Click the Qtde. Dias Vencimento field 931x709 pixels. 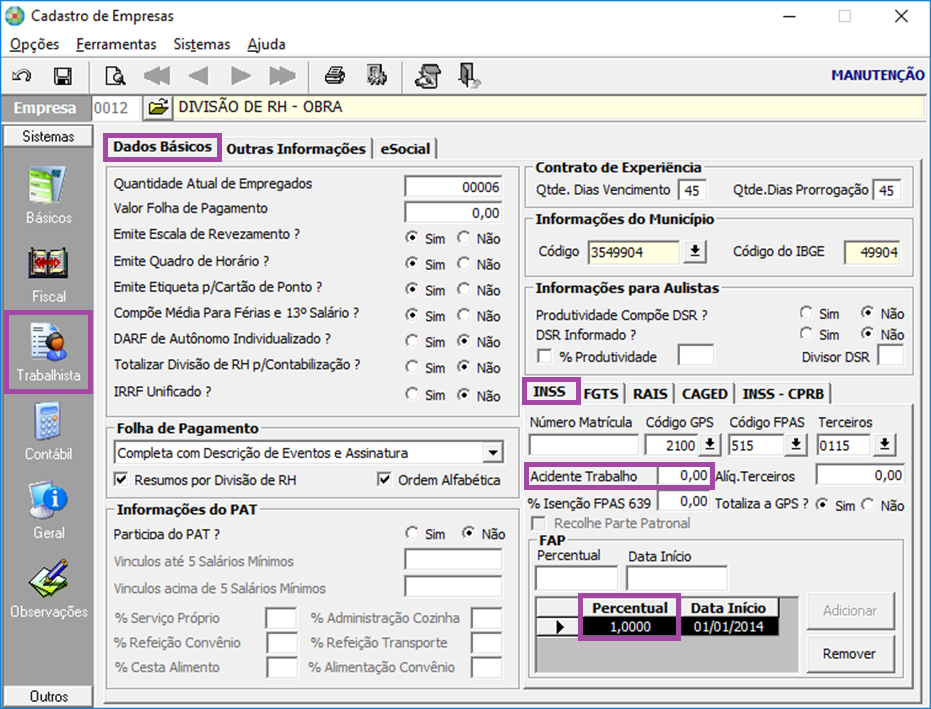[x=692, y=191]
